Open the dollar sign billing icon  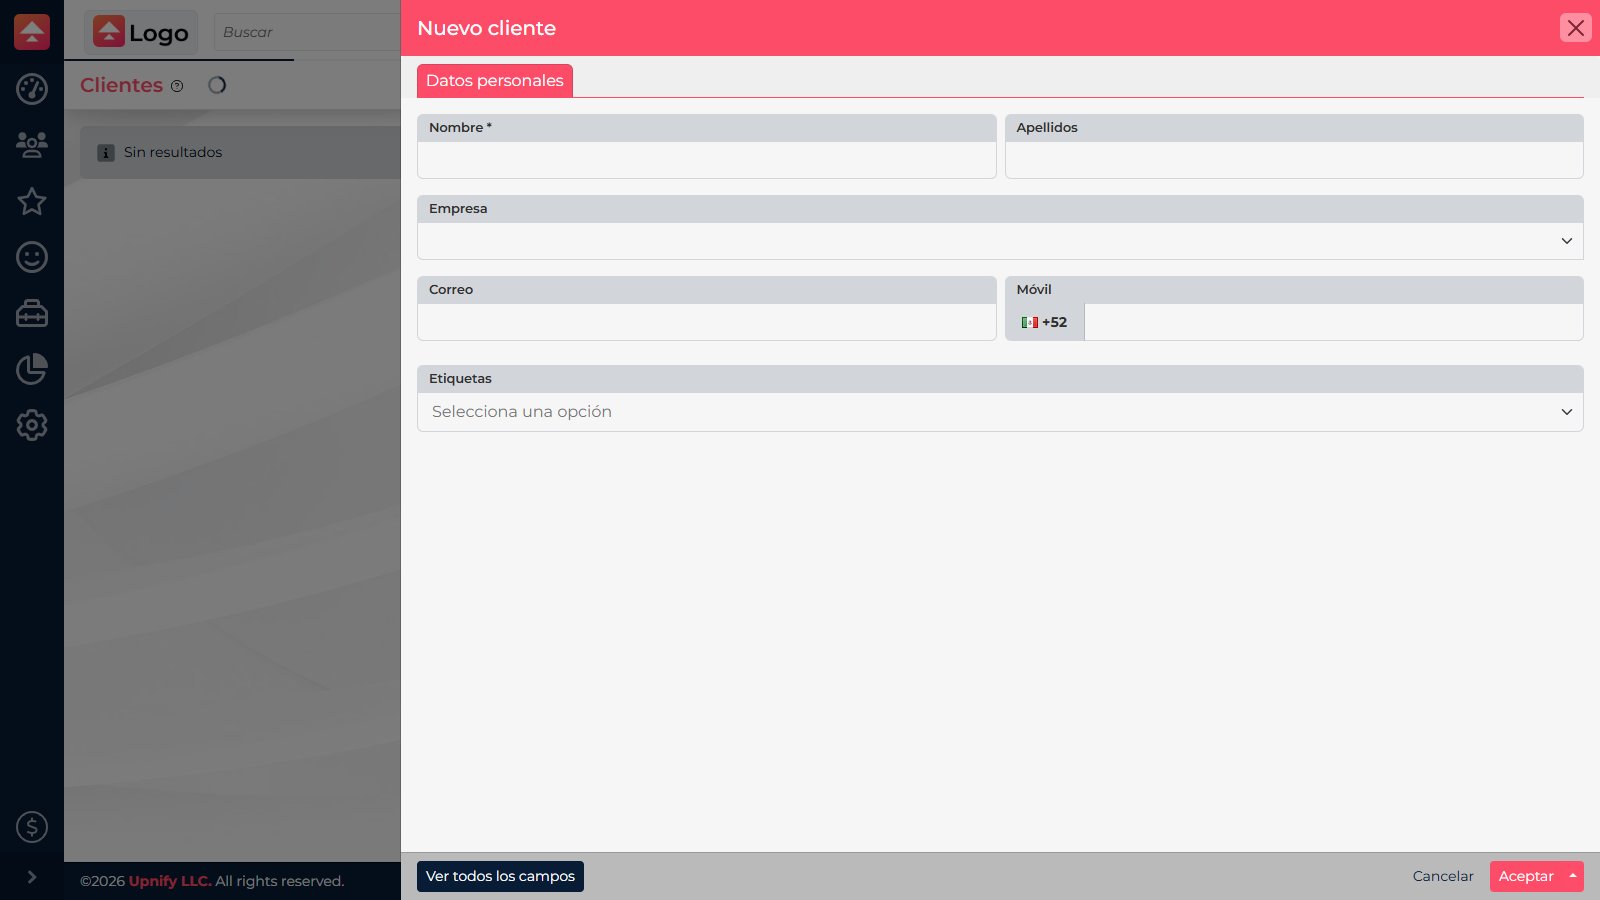[32, 827]
